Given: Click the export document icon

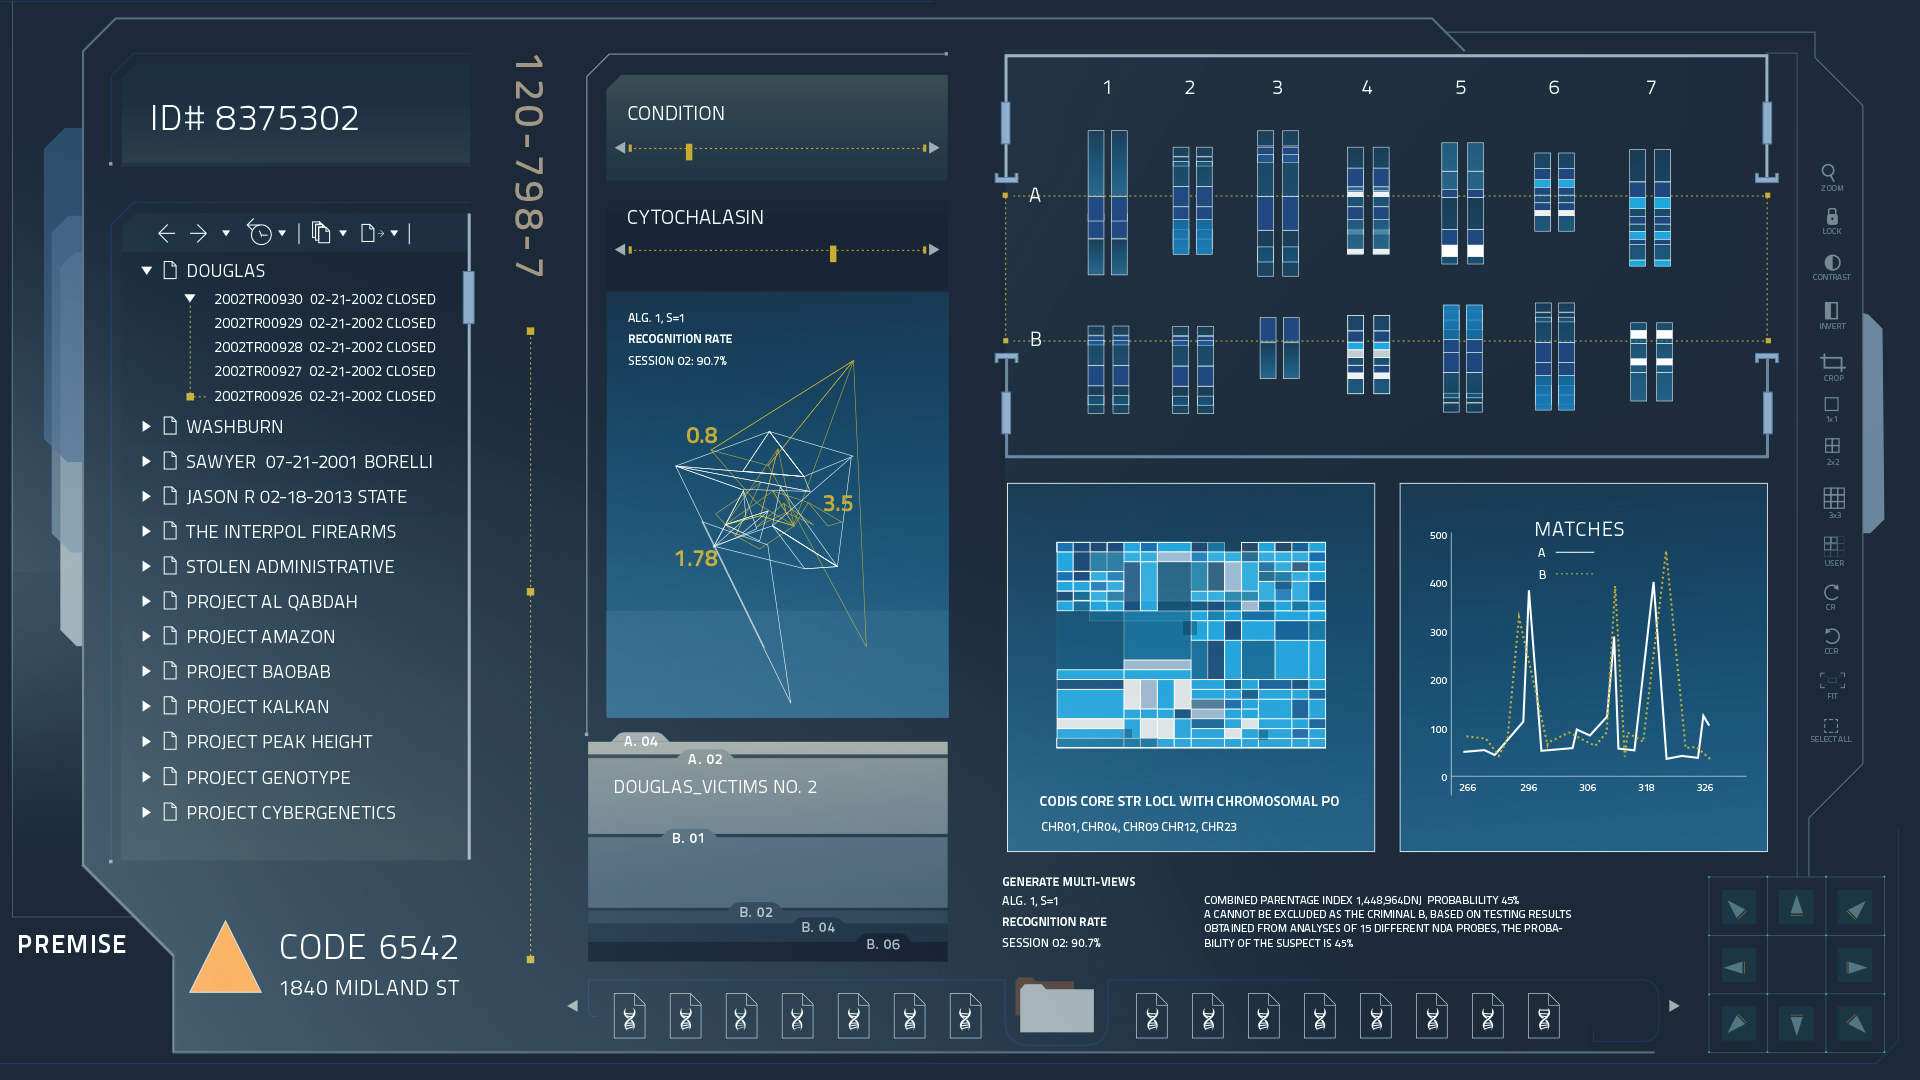Looking at the screenshot, I should [x=372, y=233].
